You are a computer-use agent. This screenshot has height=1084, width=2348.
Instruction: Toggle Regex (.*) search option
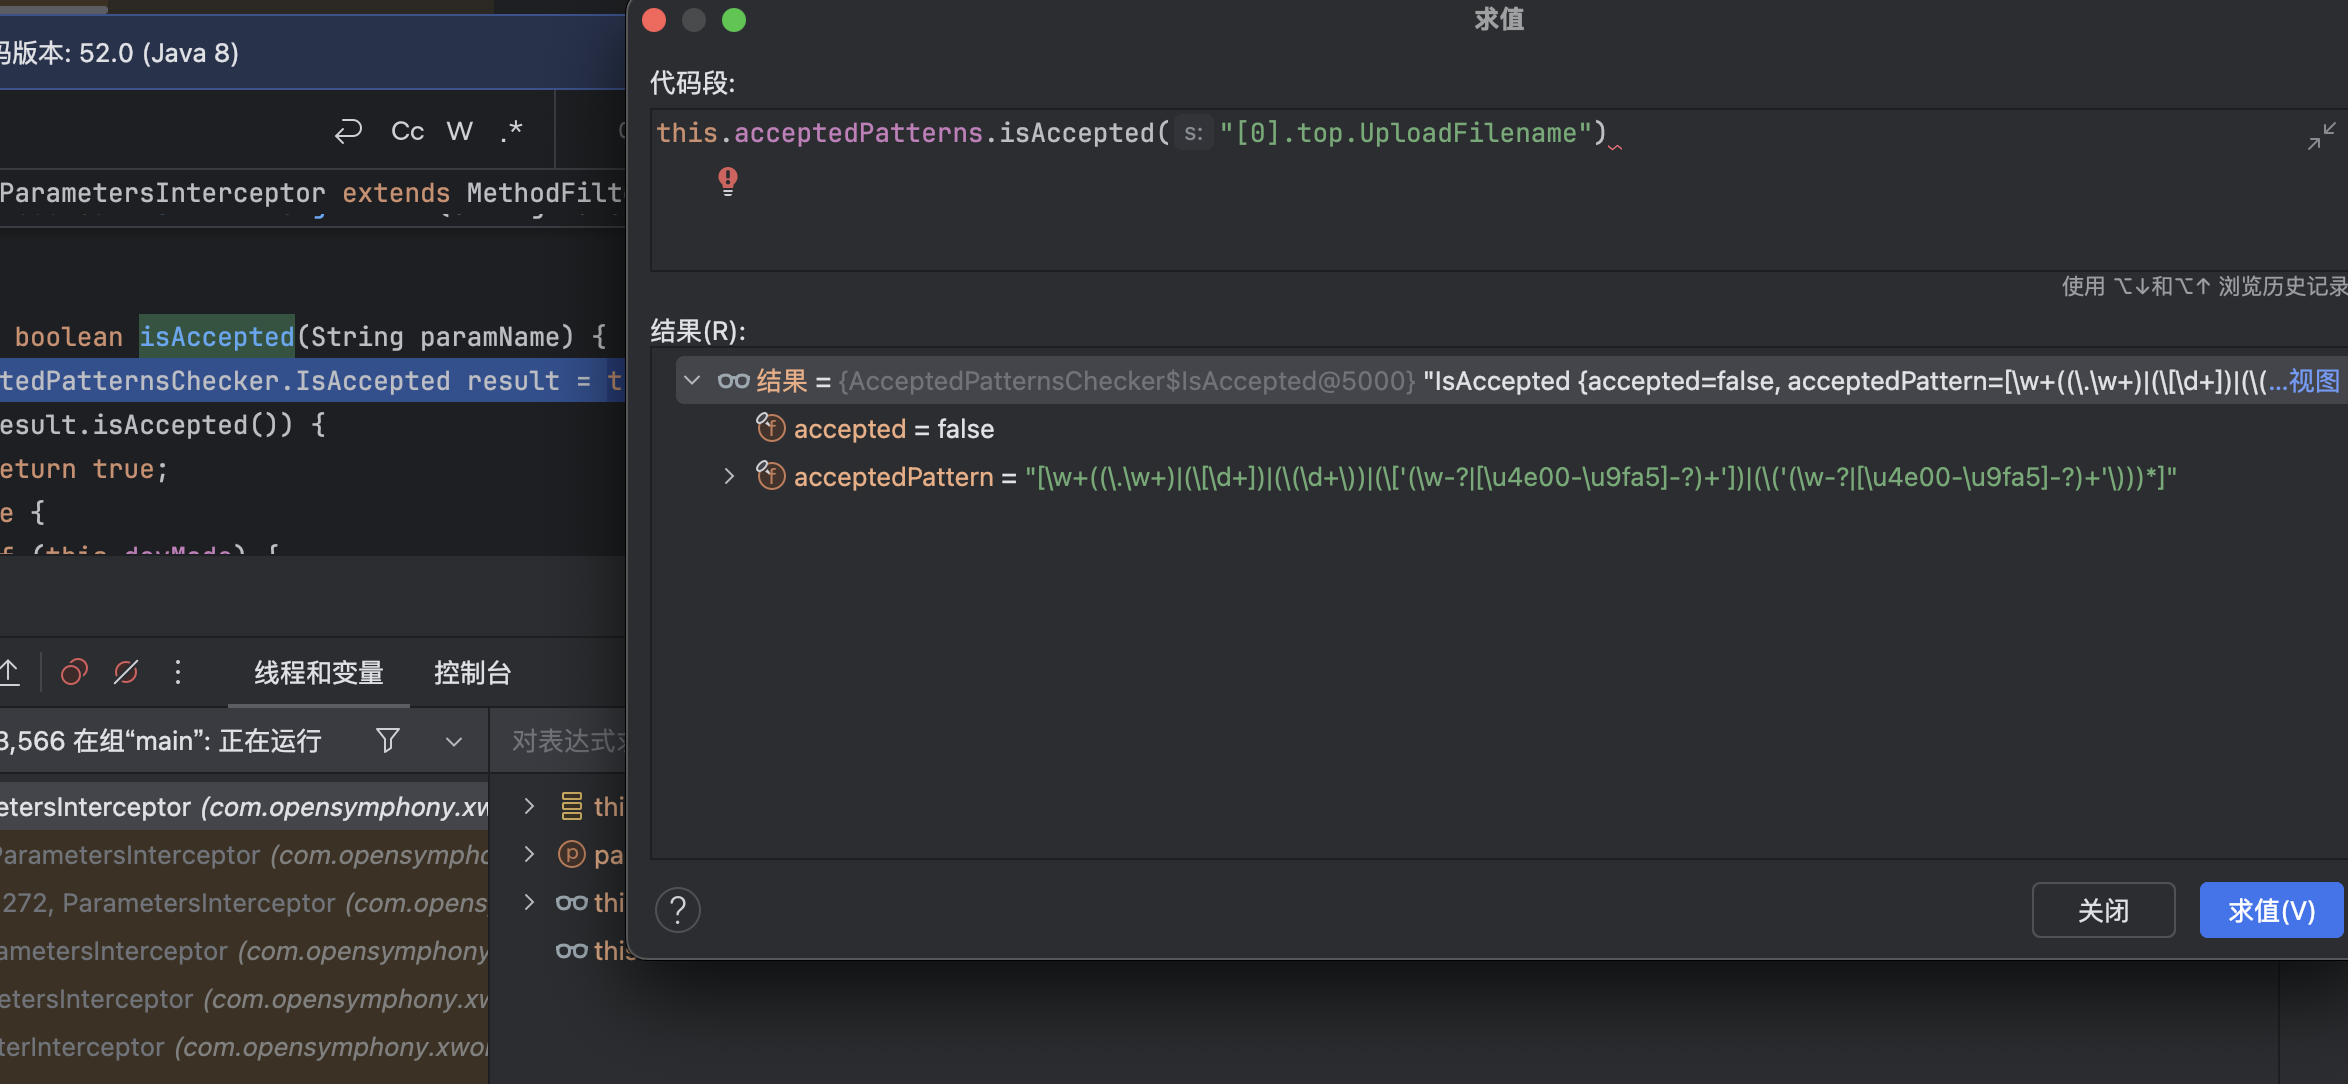click(x=512, y=131)
